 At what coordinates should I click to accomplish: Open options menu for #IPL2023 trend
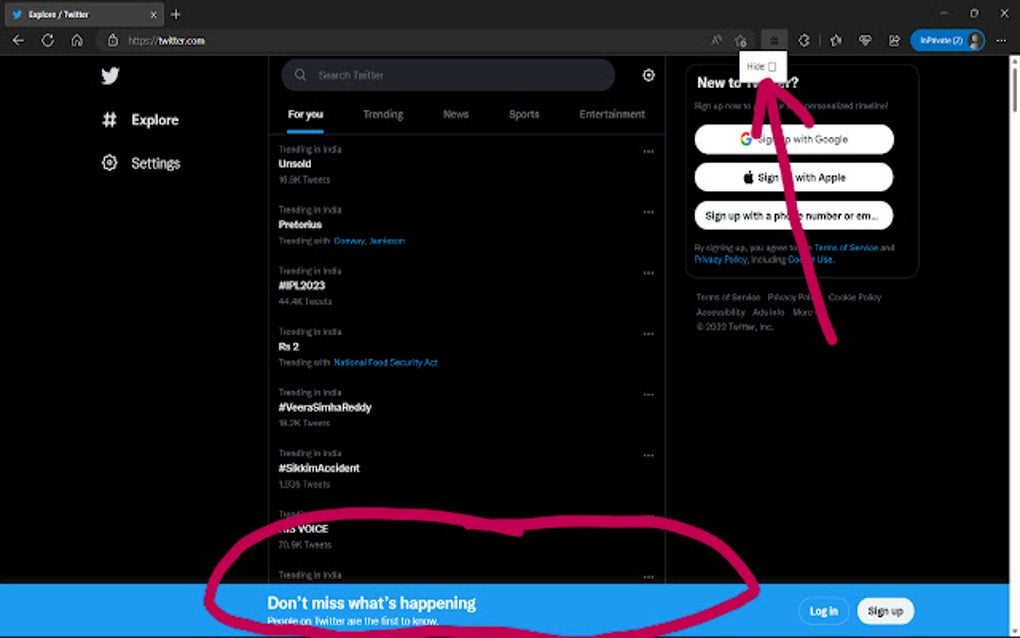(648, 273)
